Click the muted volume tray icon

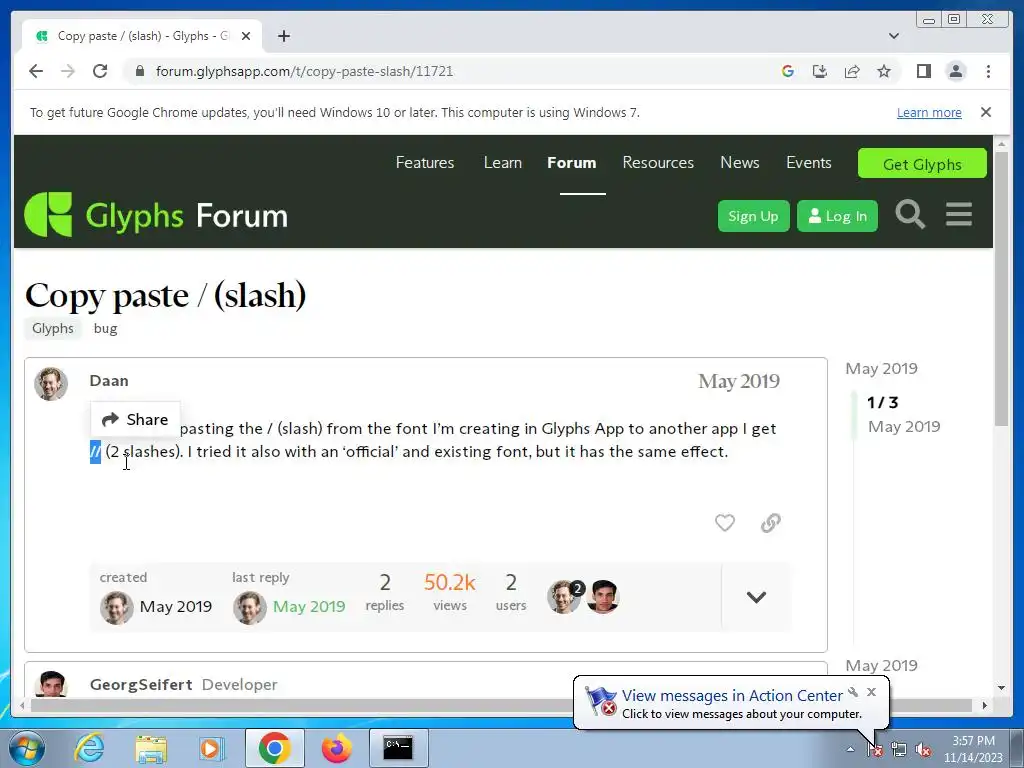[x=923, y=750]
